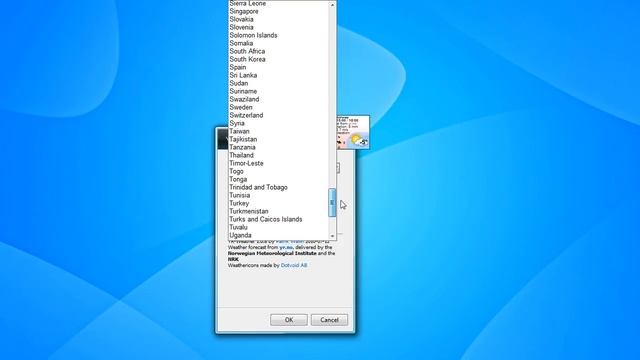Select Sweden list entry
Screen dimensions: 640x360
(x=278, y=107)
